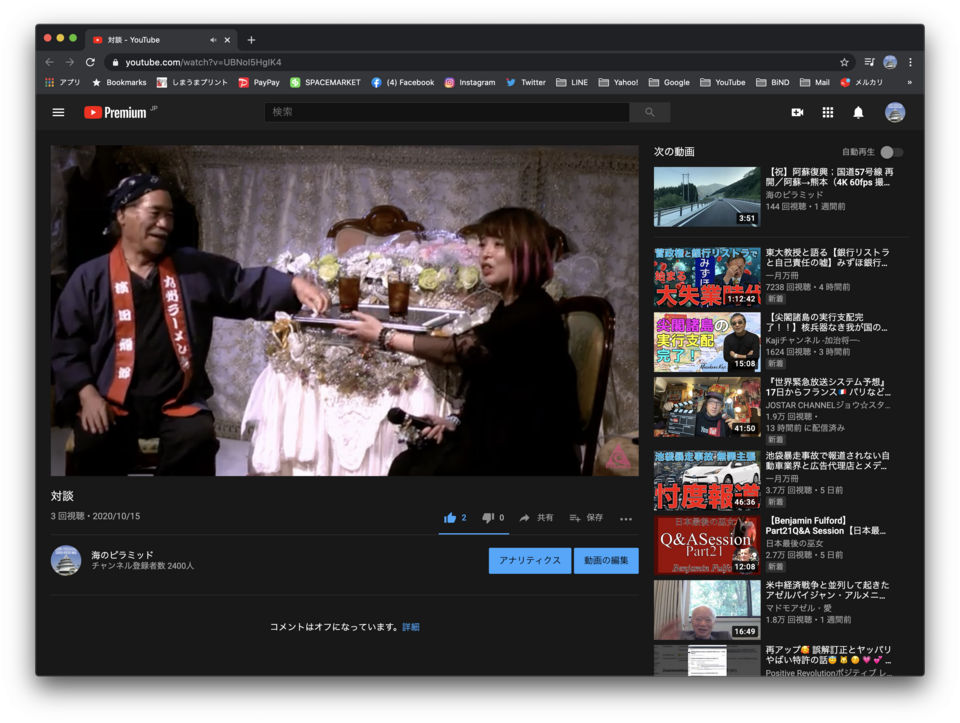Click the 動画の編集 button
The height and width of the screenshot is (723, 960).
click(x=606, y=560)
